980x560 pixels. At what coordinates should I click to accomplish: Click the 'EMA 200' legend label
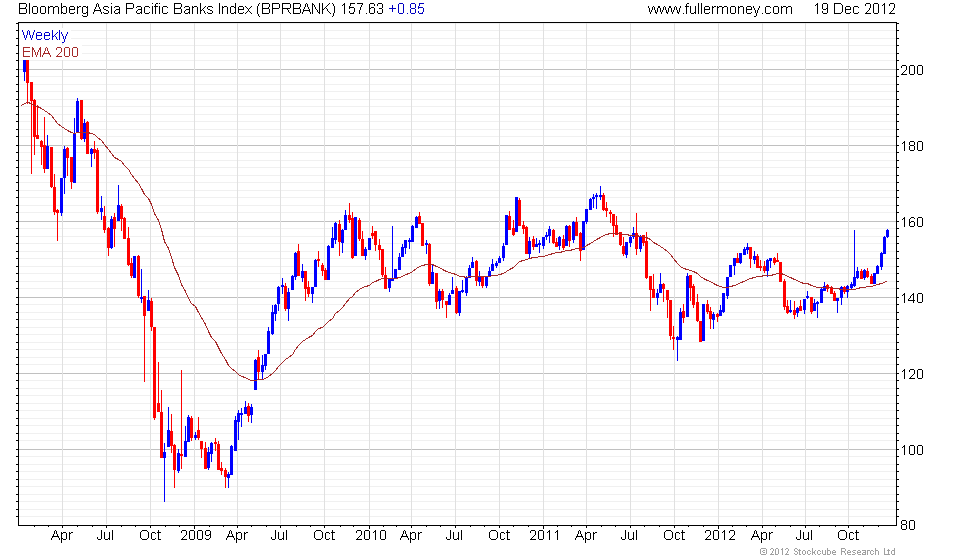point(50,52)
